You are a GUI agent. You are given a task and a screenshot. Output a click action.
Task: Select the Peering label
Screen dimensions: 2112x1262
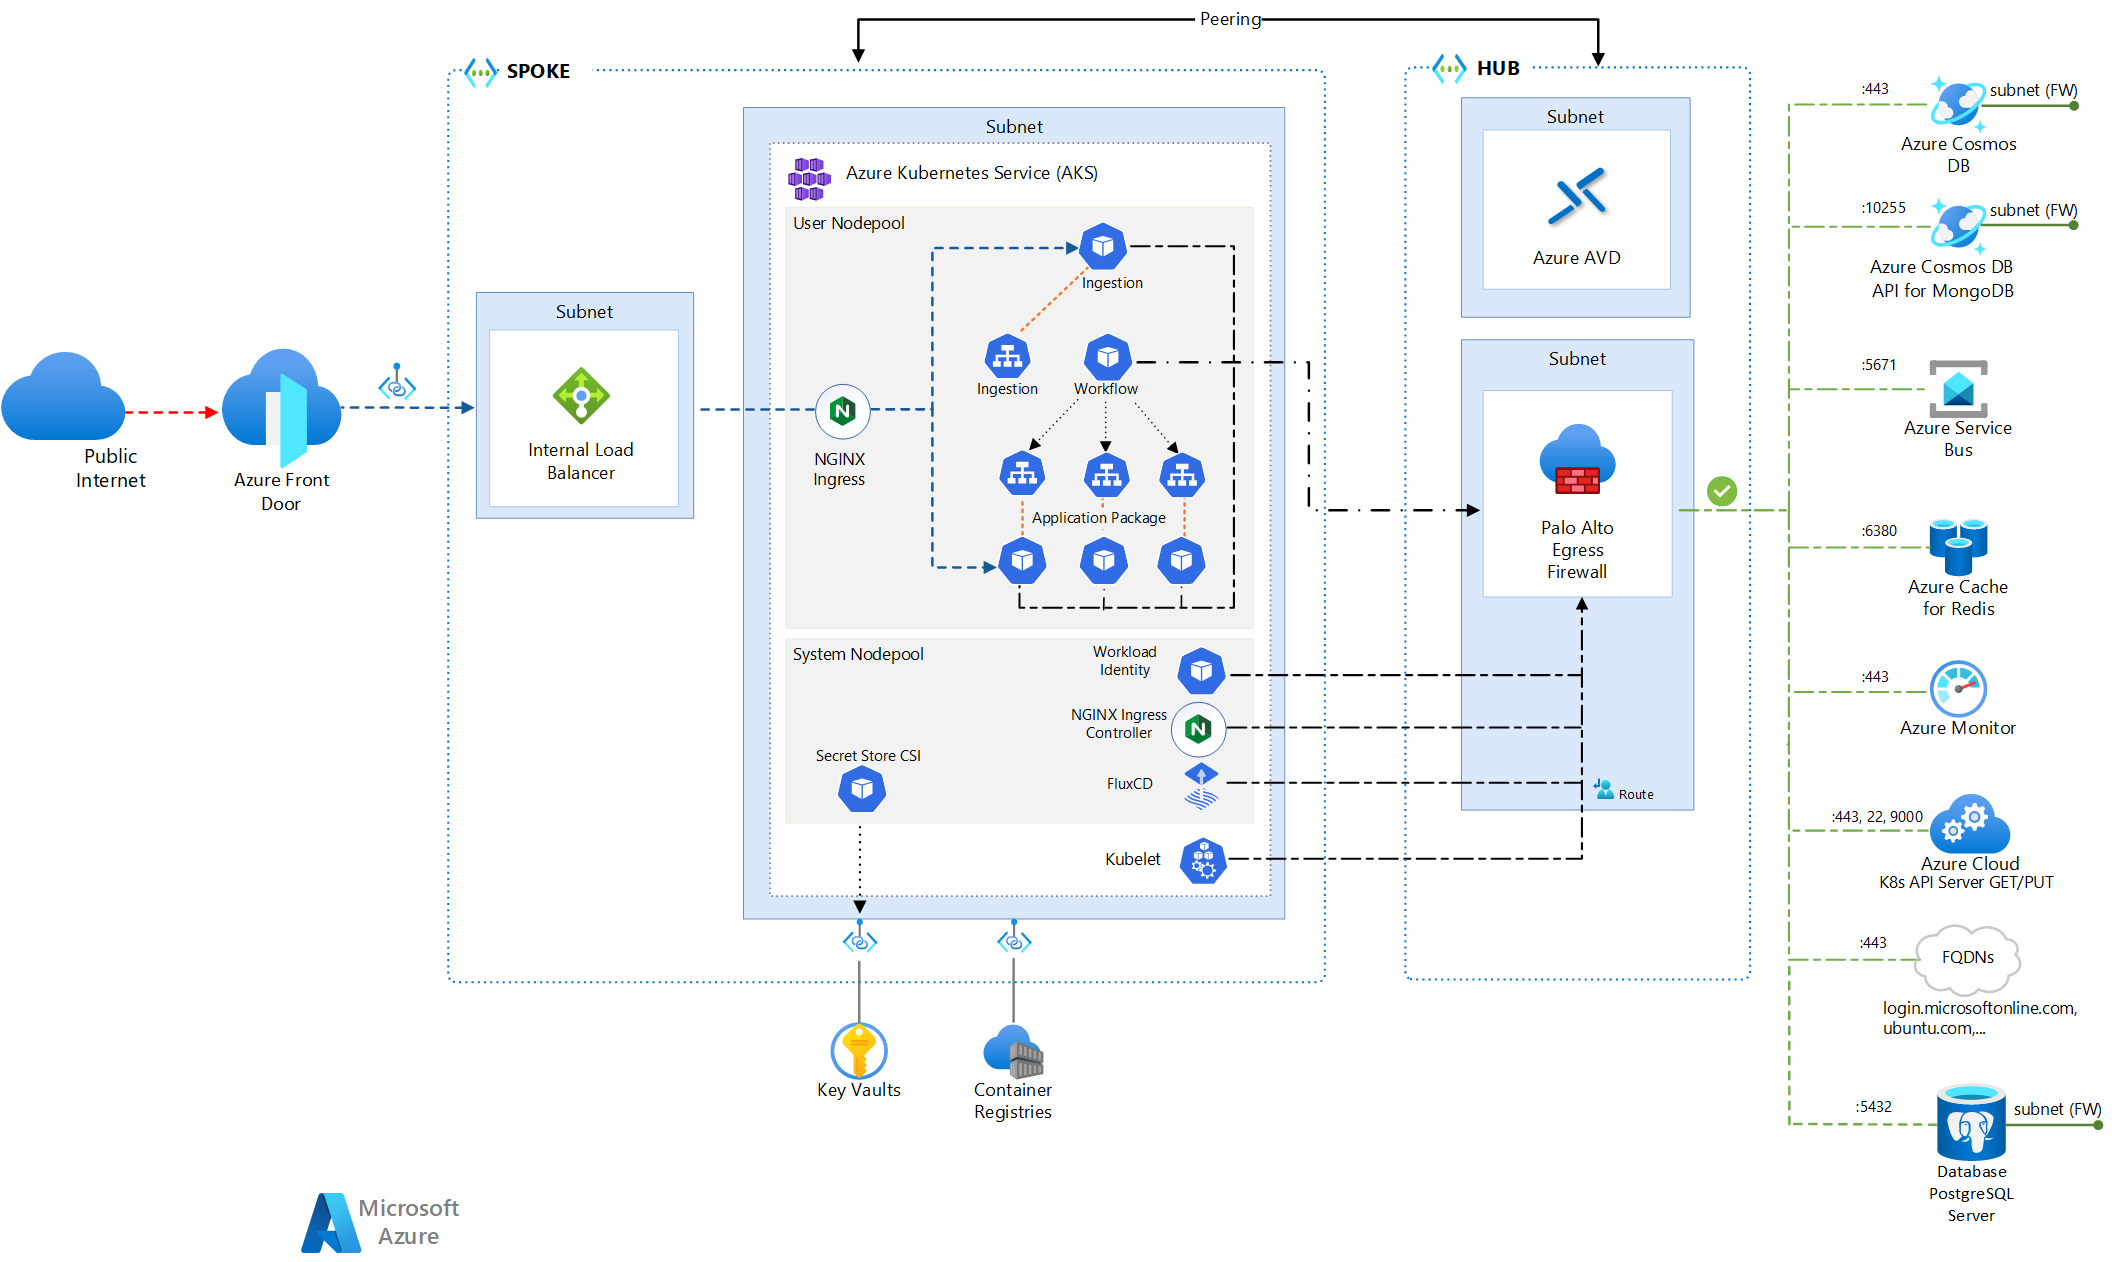(1230, 19)
